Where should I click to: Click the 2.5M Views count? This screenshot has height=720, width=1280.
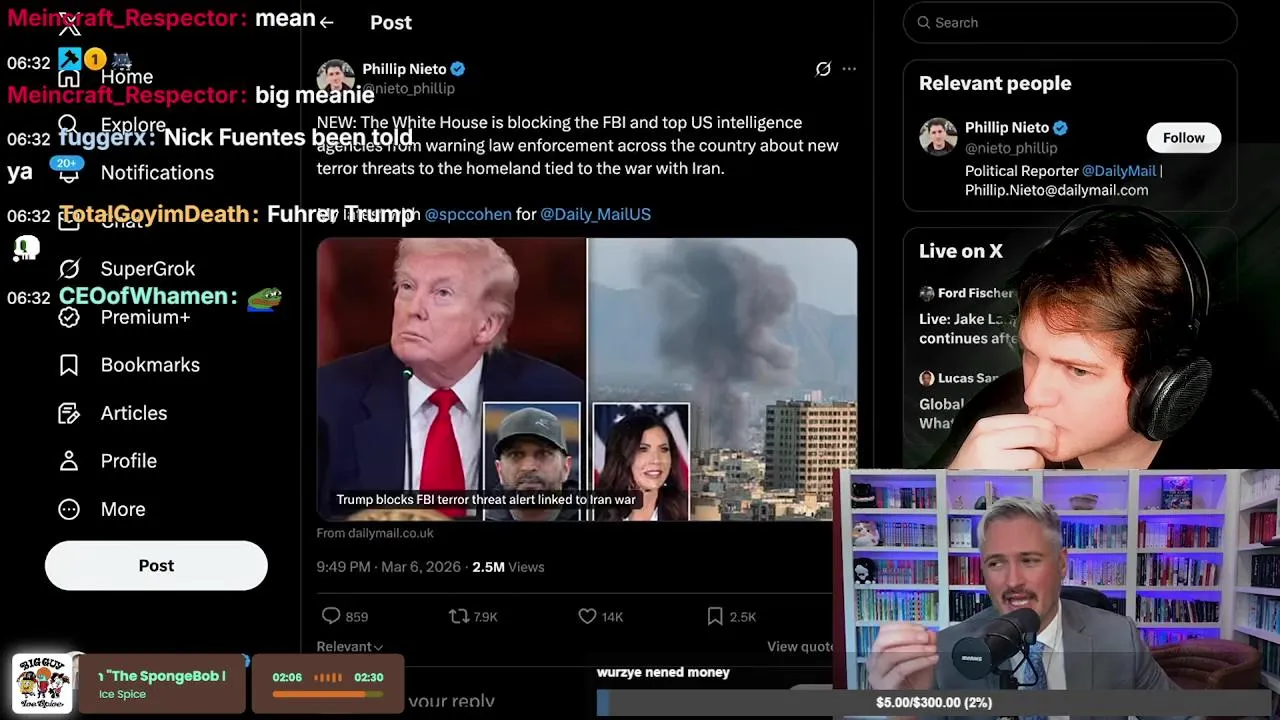tap(508, 567)
